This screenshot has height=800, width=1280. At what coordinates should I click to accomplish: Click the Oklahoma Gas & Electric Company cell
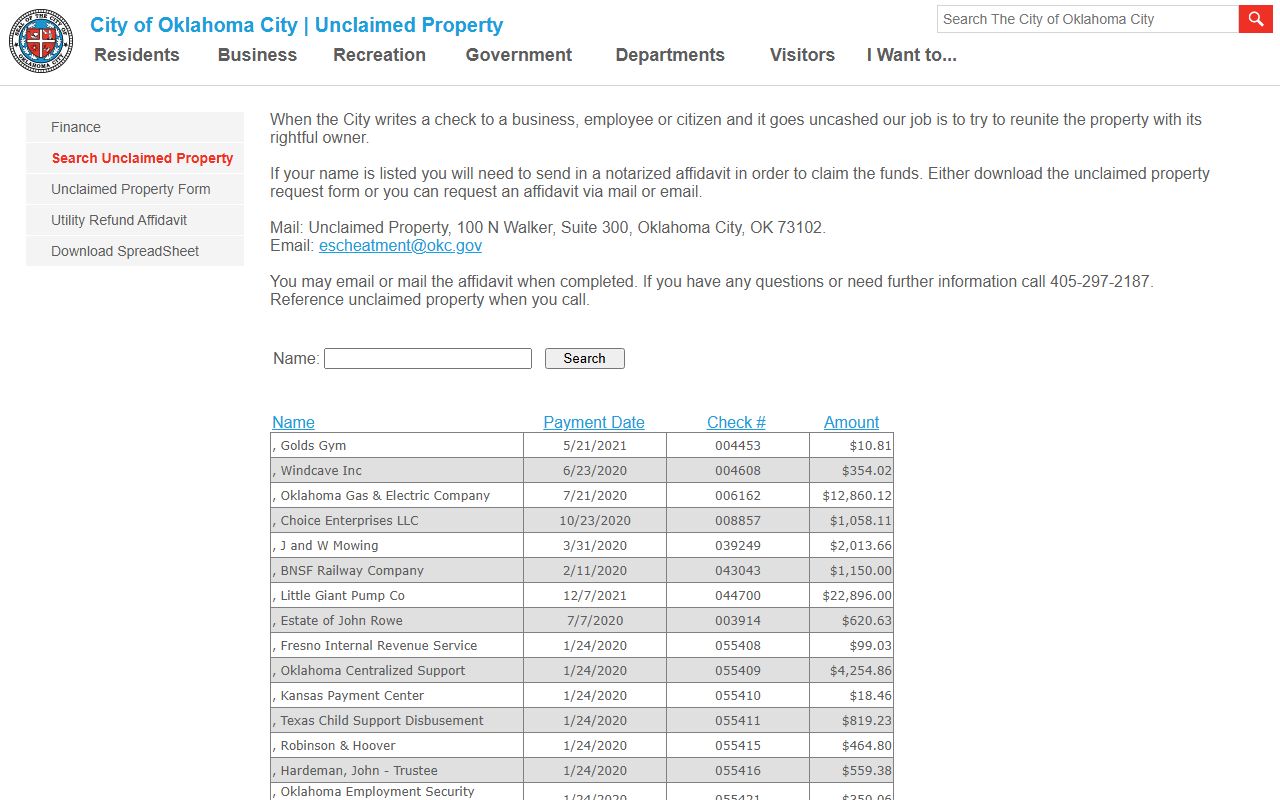pos(397,495)
